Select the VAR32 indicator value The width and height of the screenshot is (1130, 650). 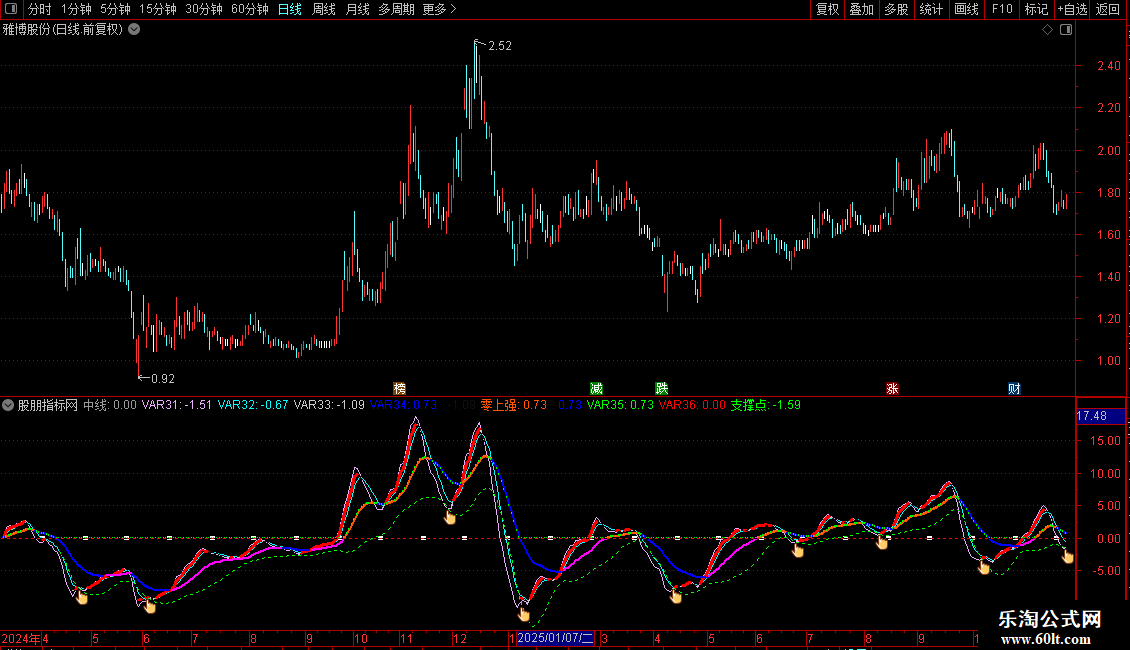click(x=253, y=405)
